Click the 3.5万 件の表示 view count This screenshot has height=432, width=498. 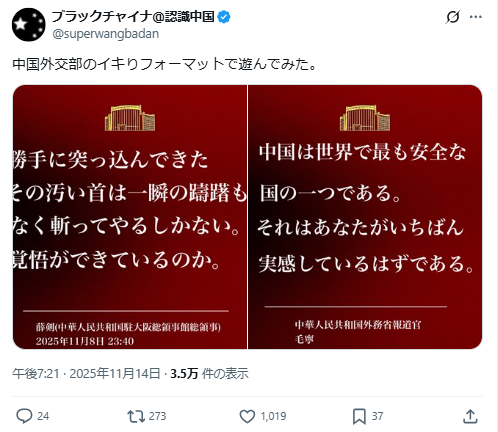[209, 374]
